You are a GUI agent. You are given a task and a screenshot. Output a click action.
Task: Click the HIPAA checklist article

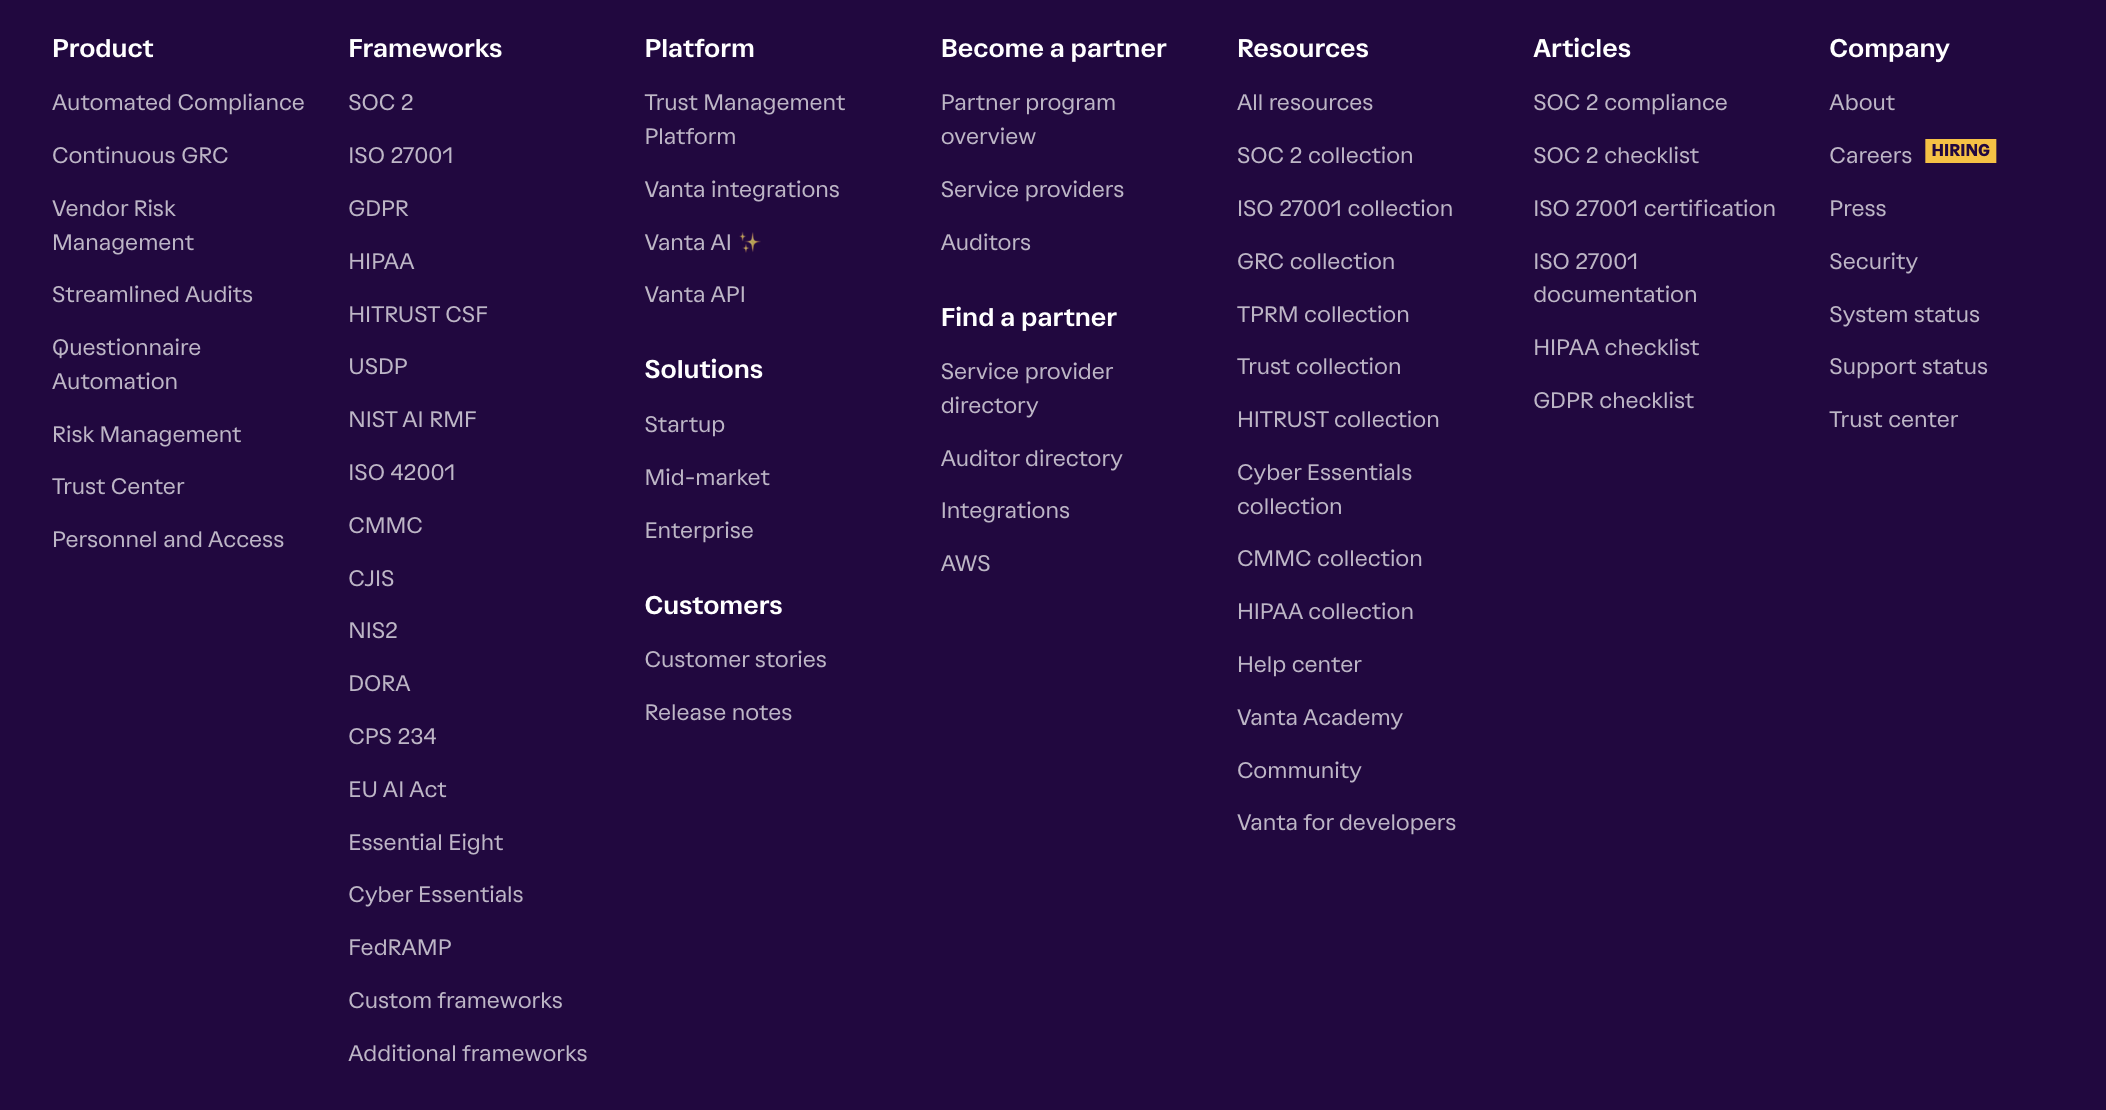point(1615,348)
